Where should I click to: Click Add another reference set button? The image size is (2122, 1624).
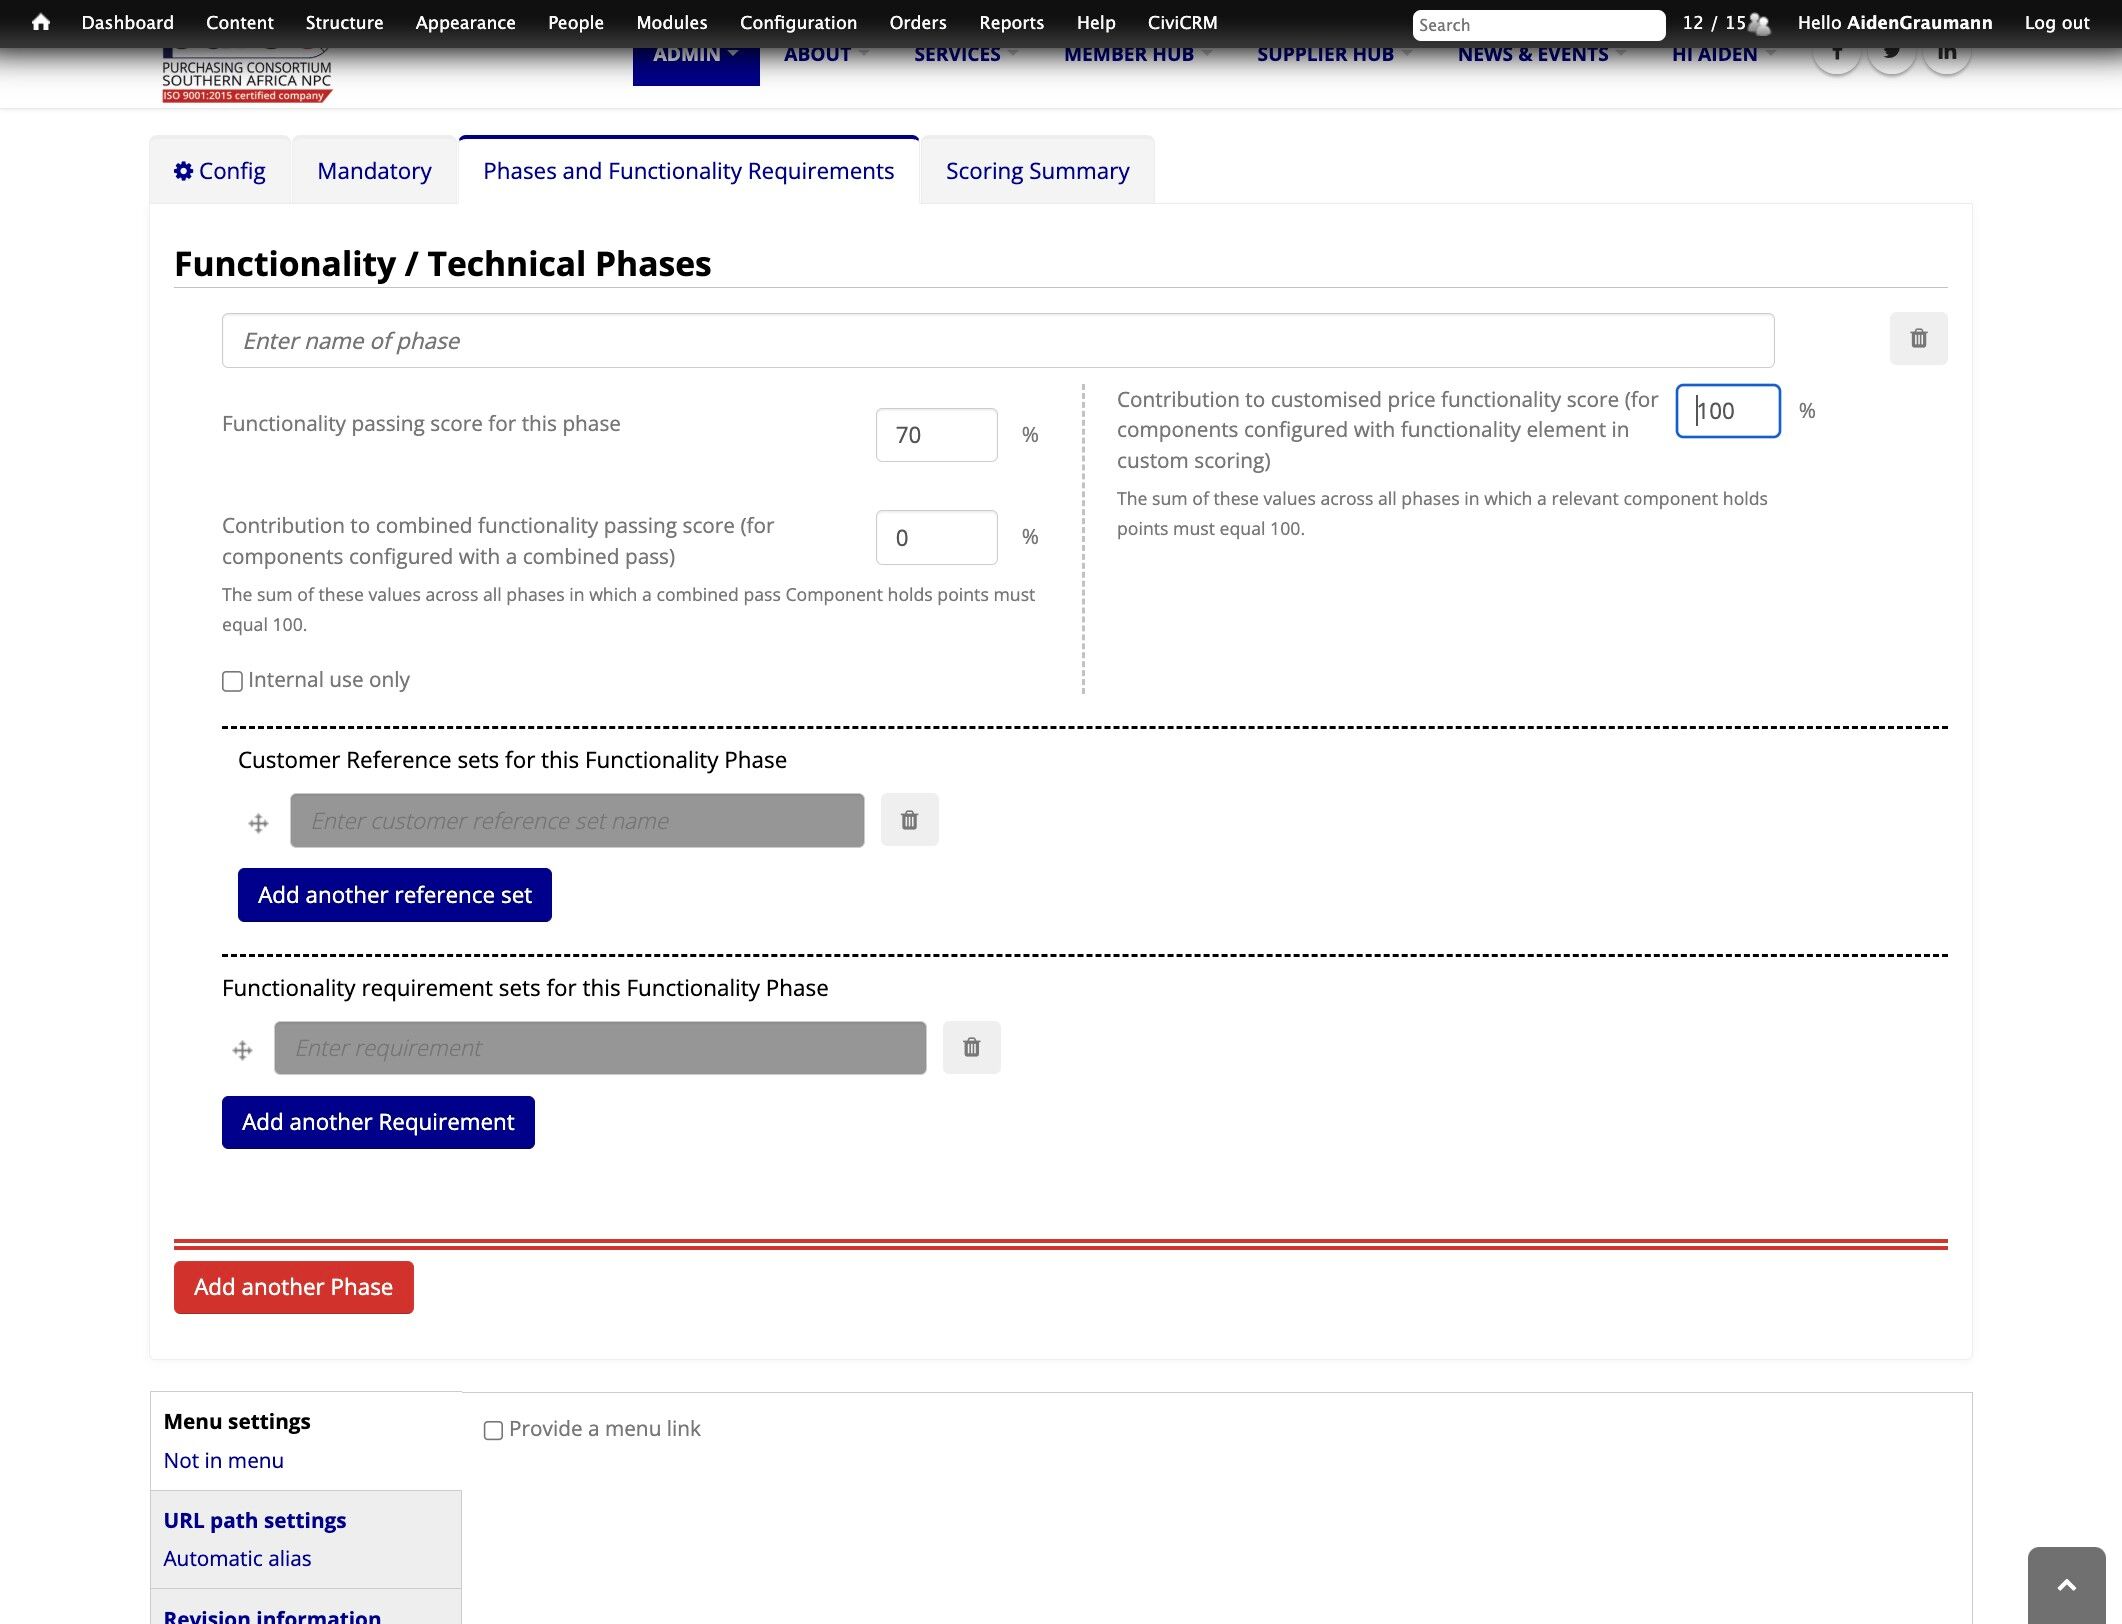(394, 895)
